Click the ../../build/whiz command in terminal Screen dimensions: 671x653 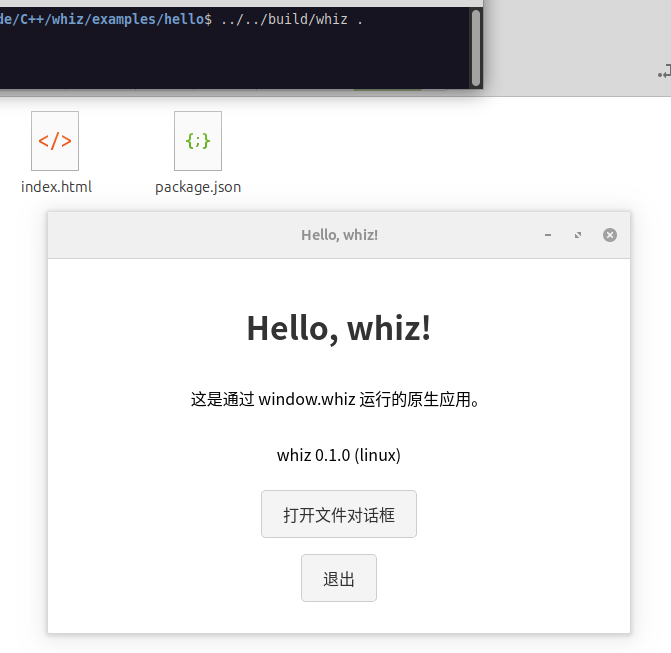[292, 19]
